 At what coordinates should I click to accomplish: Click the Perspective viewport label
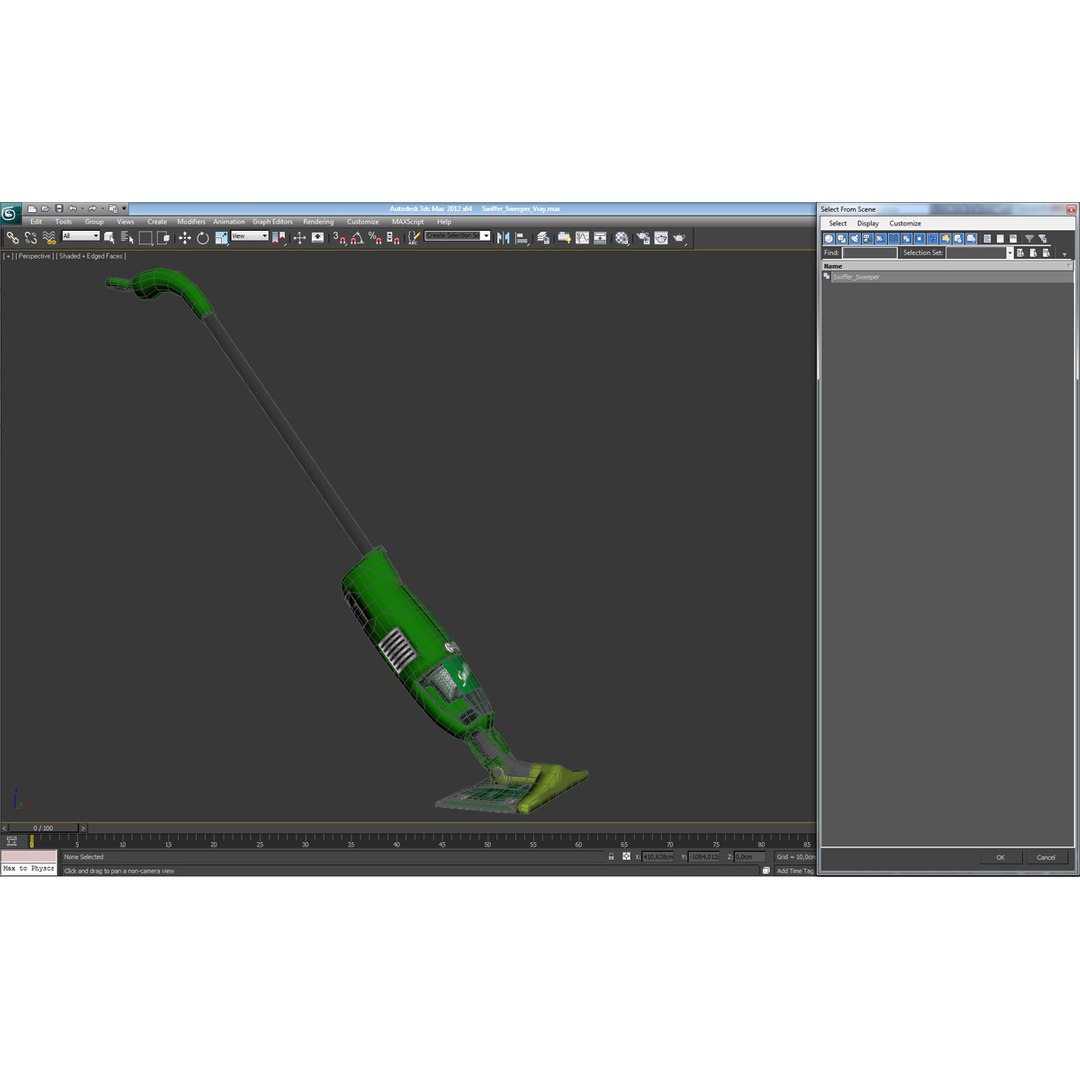34,256
